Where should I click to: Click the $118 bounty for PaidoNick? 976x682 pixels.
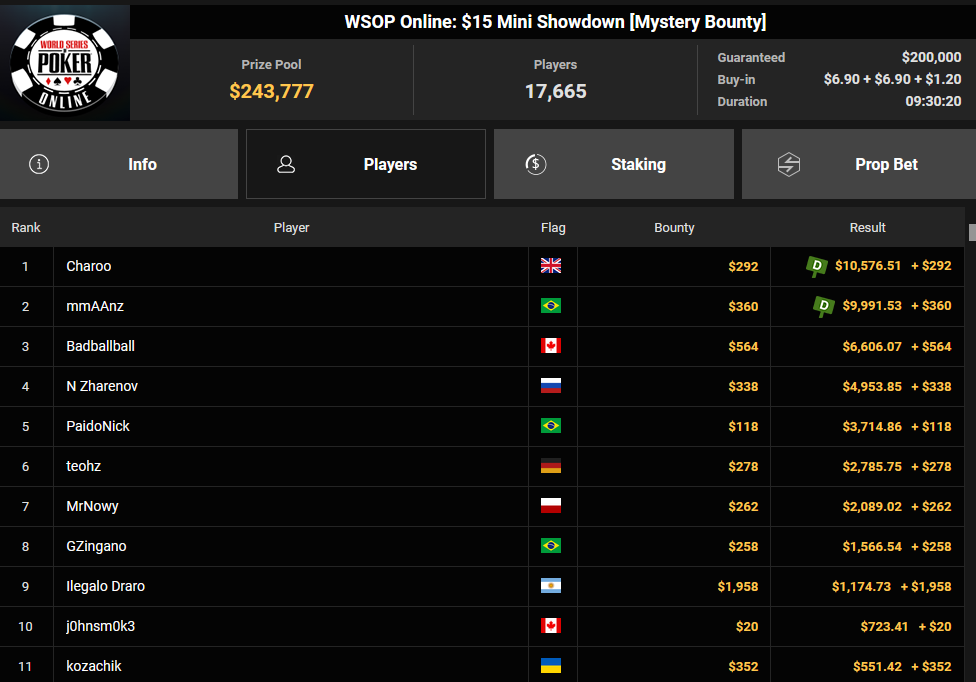coord(743,426)
